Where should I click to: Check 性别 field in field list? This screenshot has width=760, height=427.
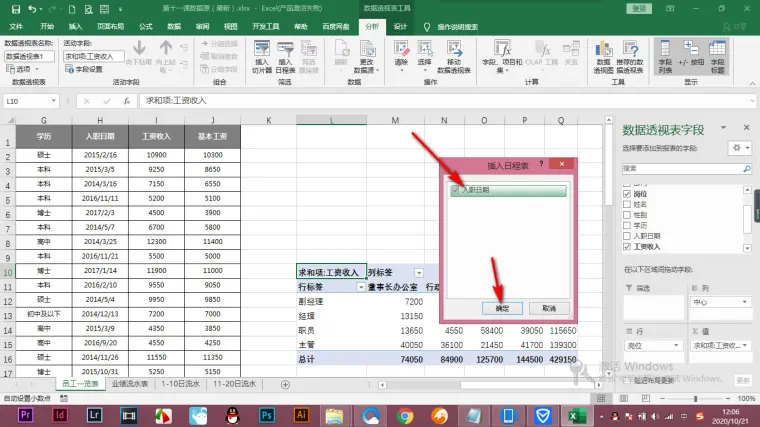pyautogui.click(x=627, y=215)
